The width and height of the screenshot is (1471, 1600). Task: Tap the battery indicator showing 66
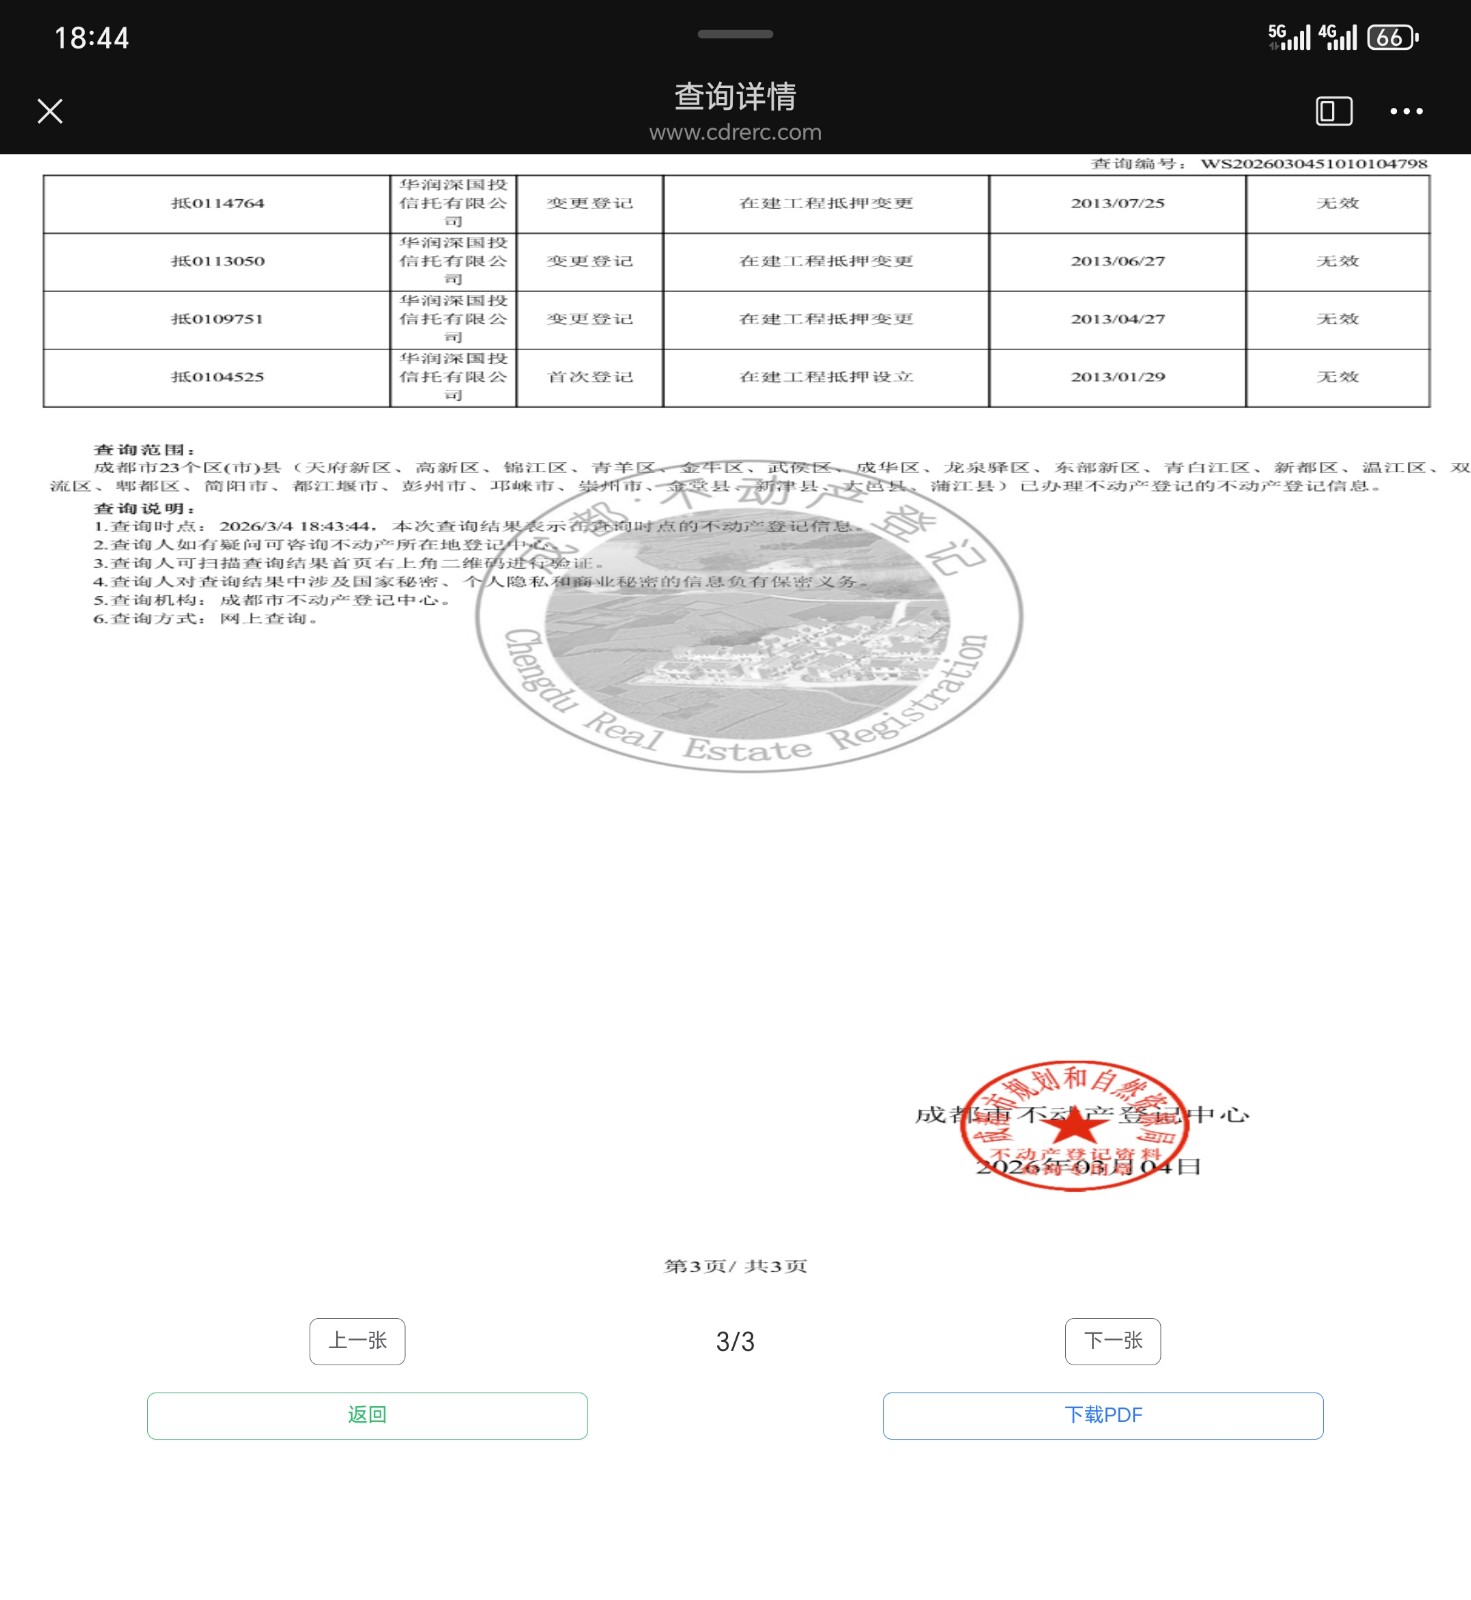tap(1392, 38)
